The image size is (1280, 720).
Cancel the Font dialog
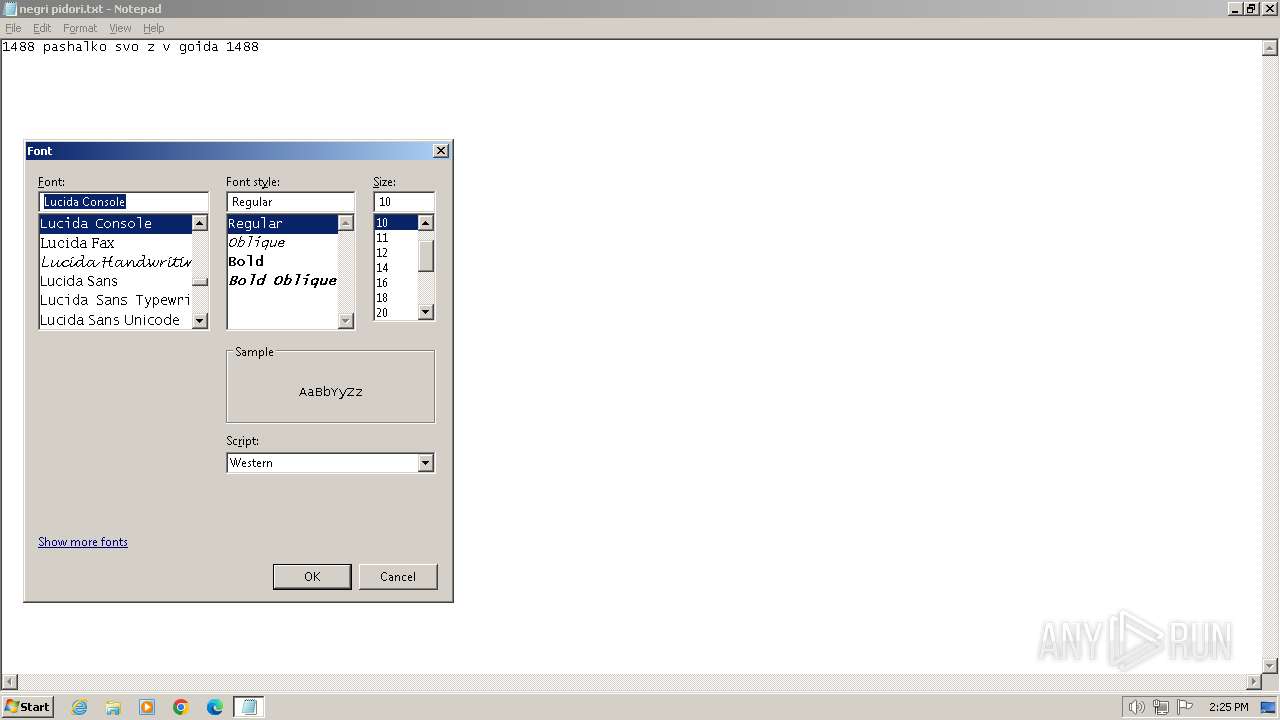(398, 576)
